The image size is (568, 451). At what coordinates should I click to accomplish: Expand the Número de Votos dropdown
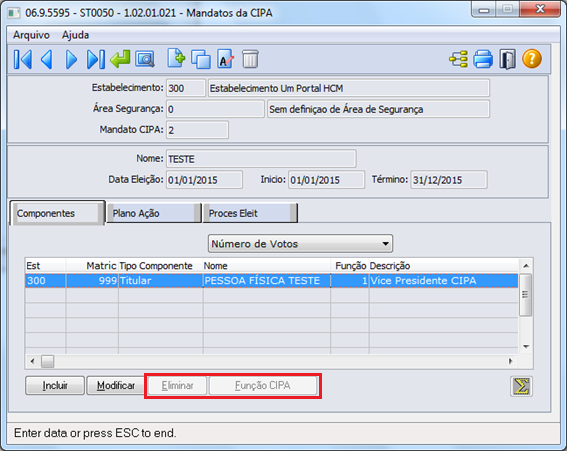pos(300,243)
